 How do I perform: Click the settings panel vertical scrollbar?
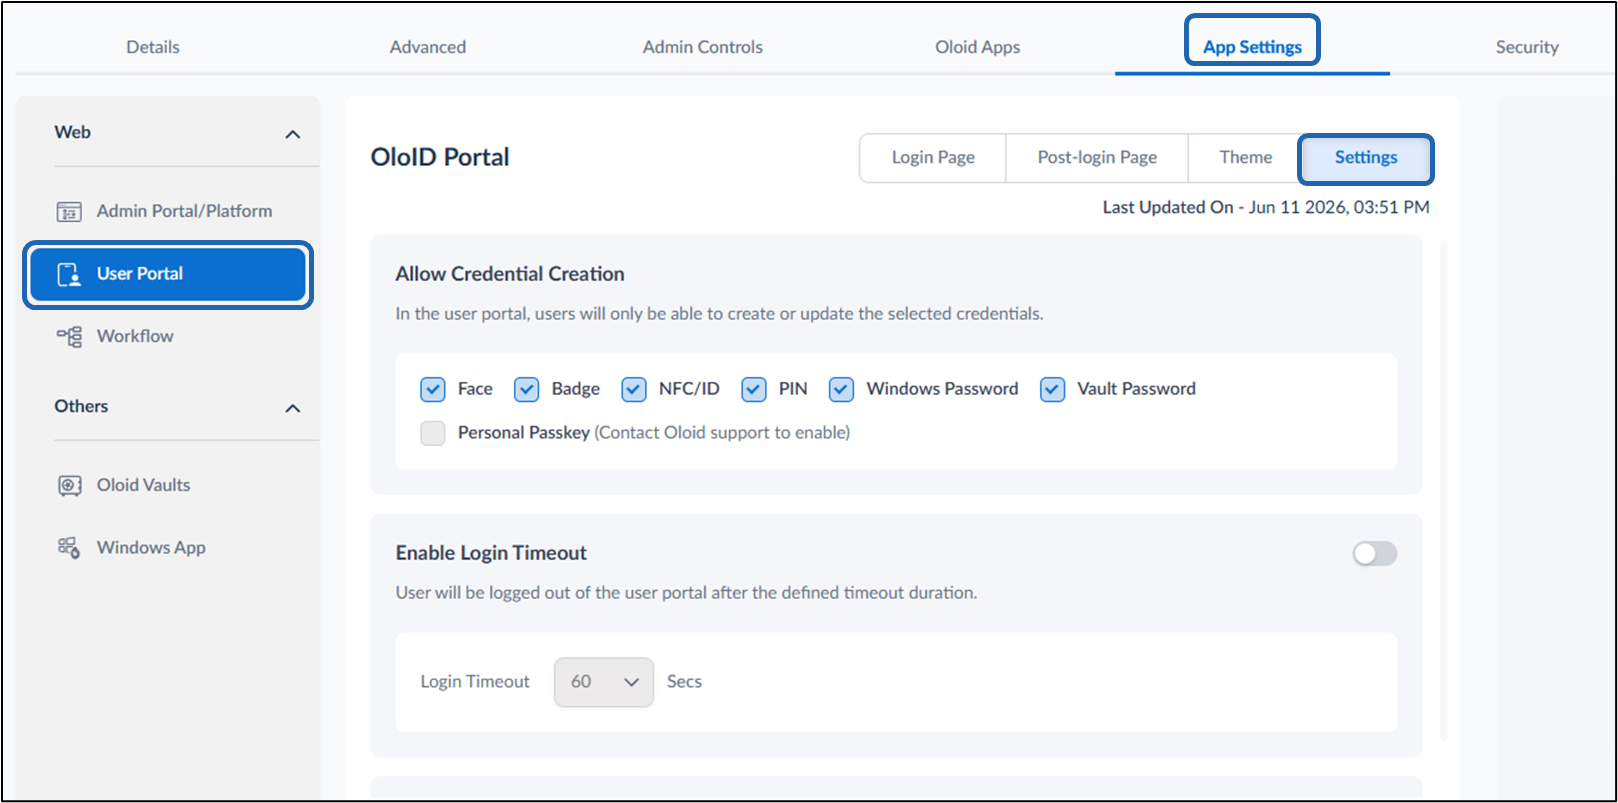(1443, 490)
